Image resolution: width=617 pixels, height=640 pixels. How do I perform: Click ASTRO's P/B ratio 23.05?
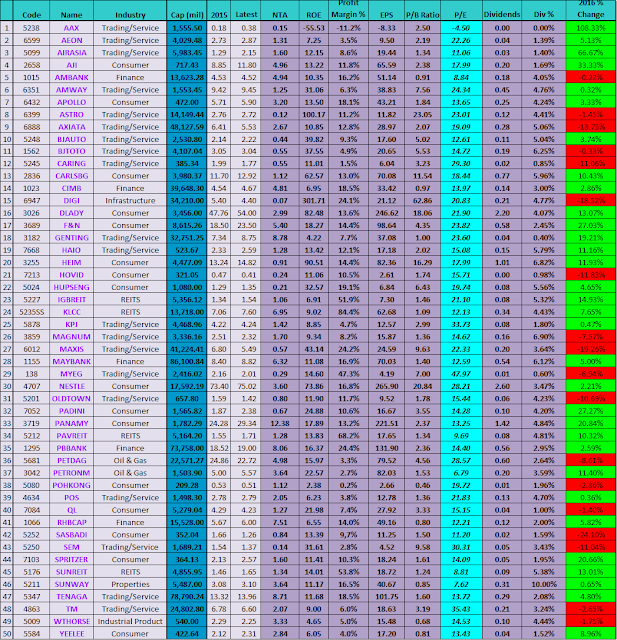[423, 115]
